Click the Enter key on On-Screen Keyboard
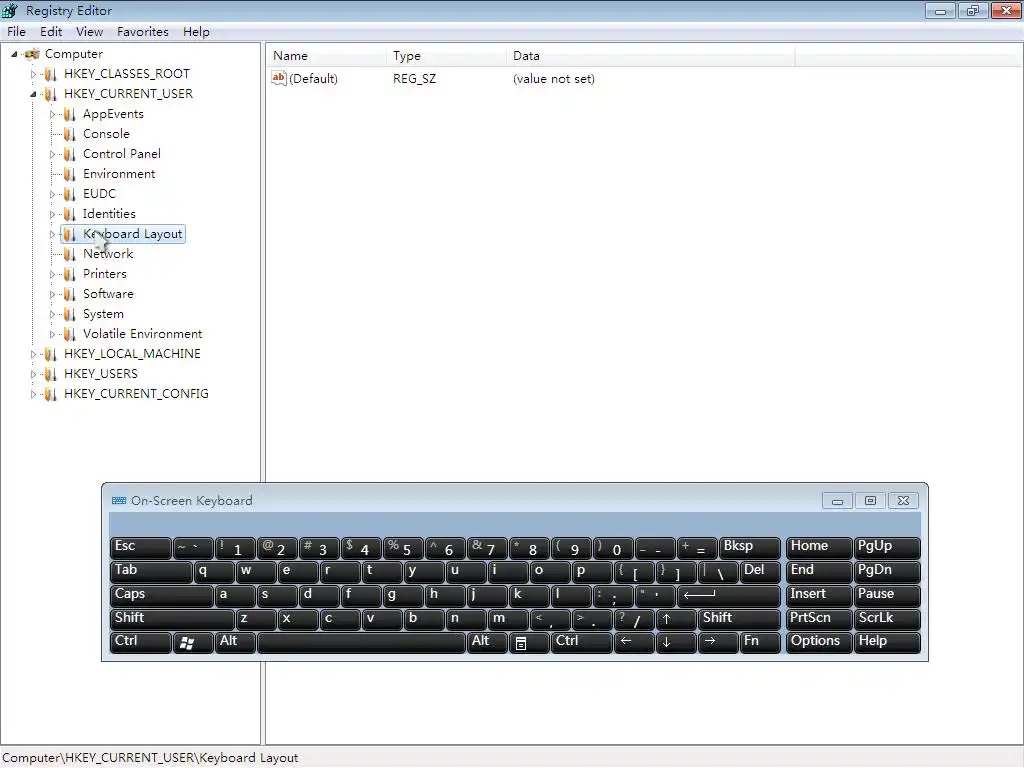The height and width of the screenshot is (768, 1024). pyautogui.click(x=729, y=596)
